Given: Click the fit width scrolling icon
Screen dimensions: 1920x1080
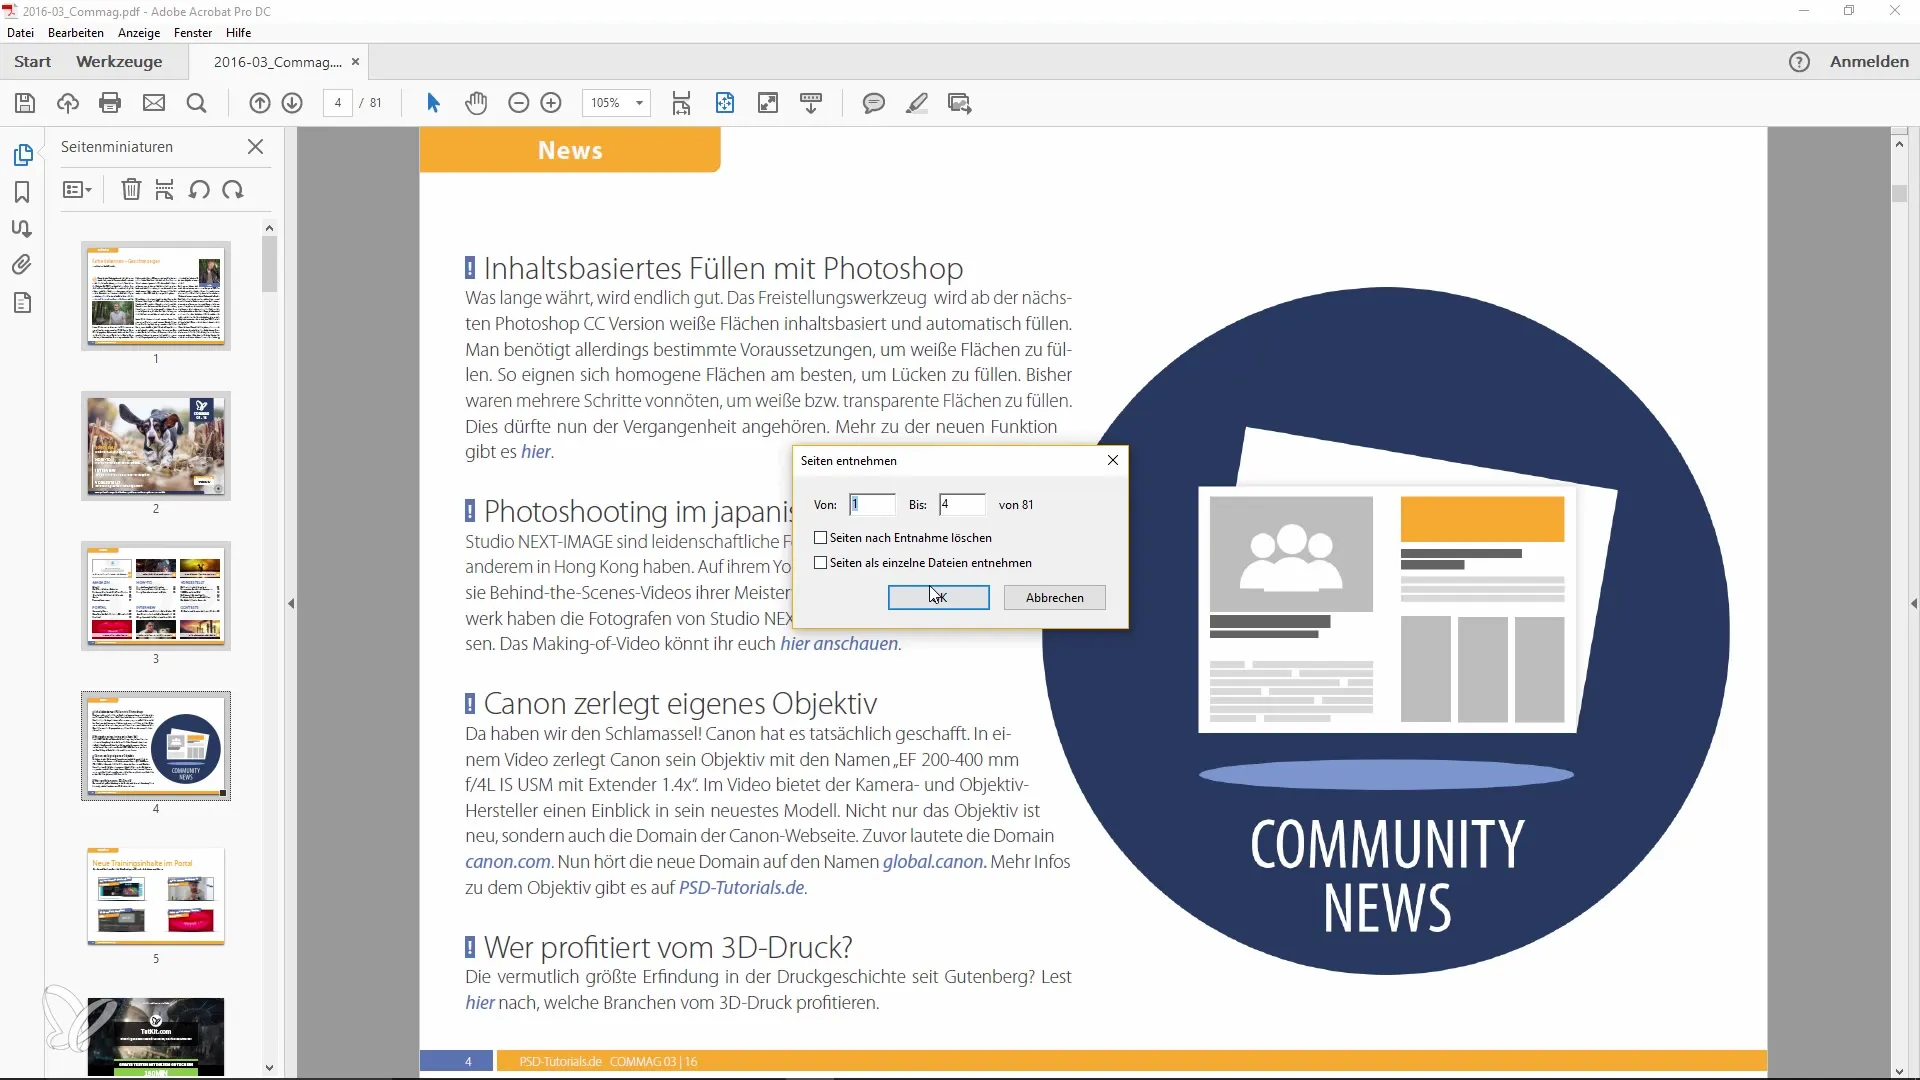Looking at the screenshot, I should [682, 103].
